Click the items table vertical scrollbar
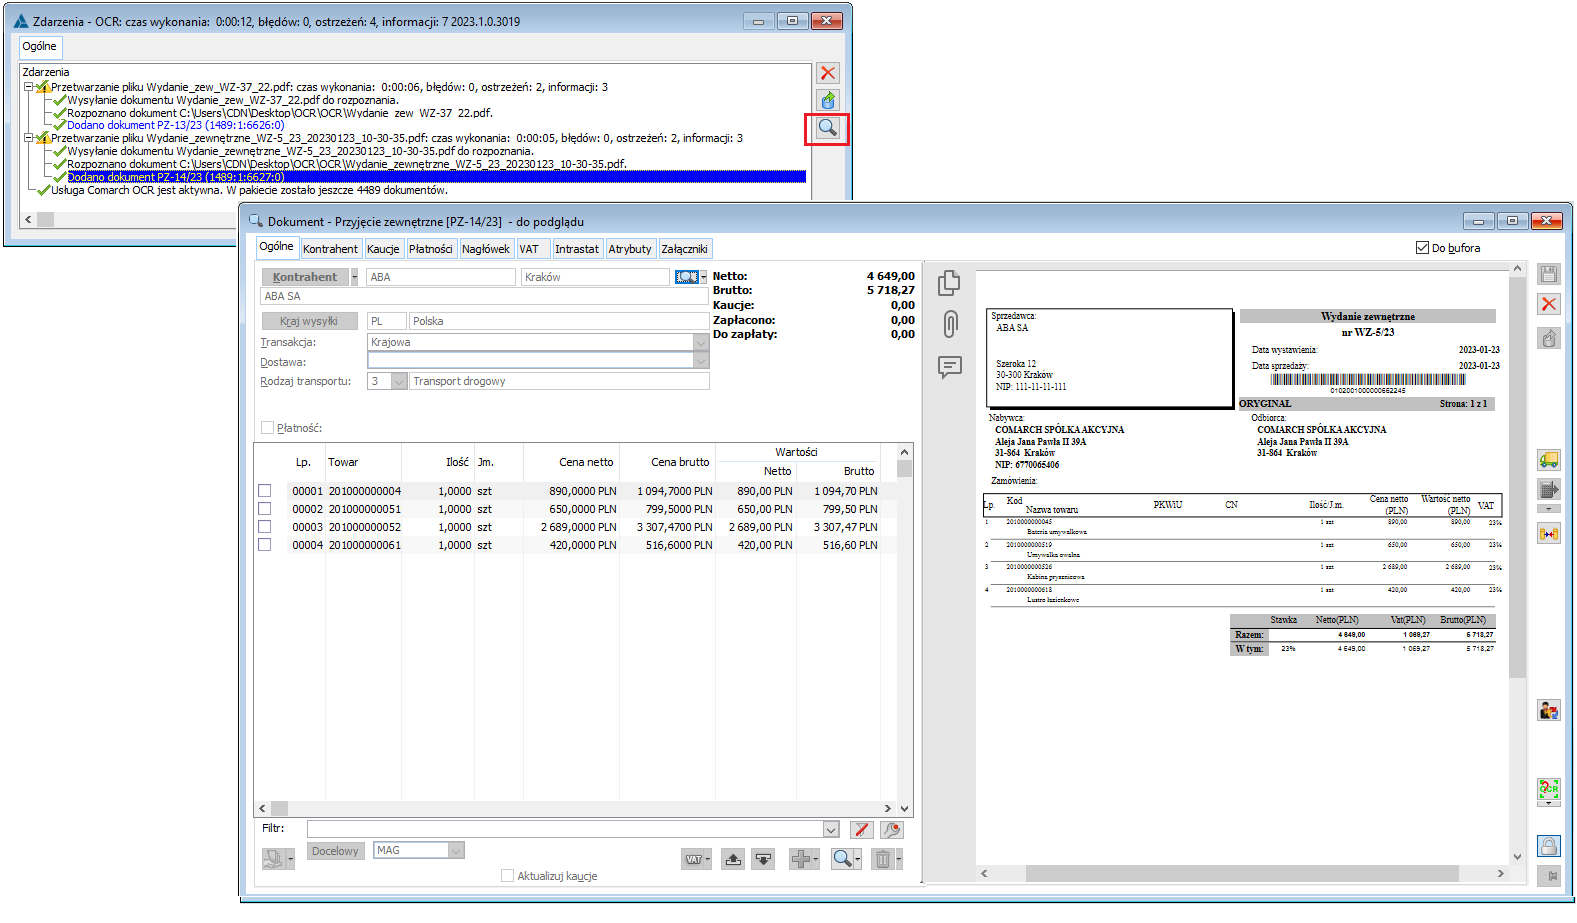1577x923 pixels. 904,630
